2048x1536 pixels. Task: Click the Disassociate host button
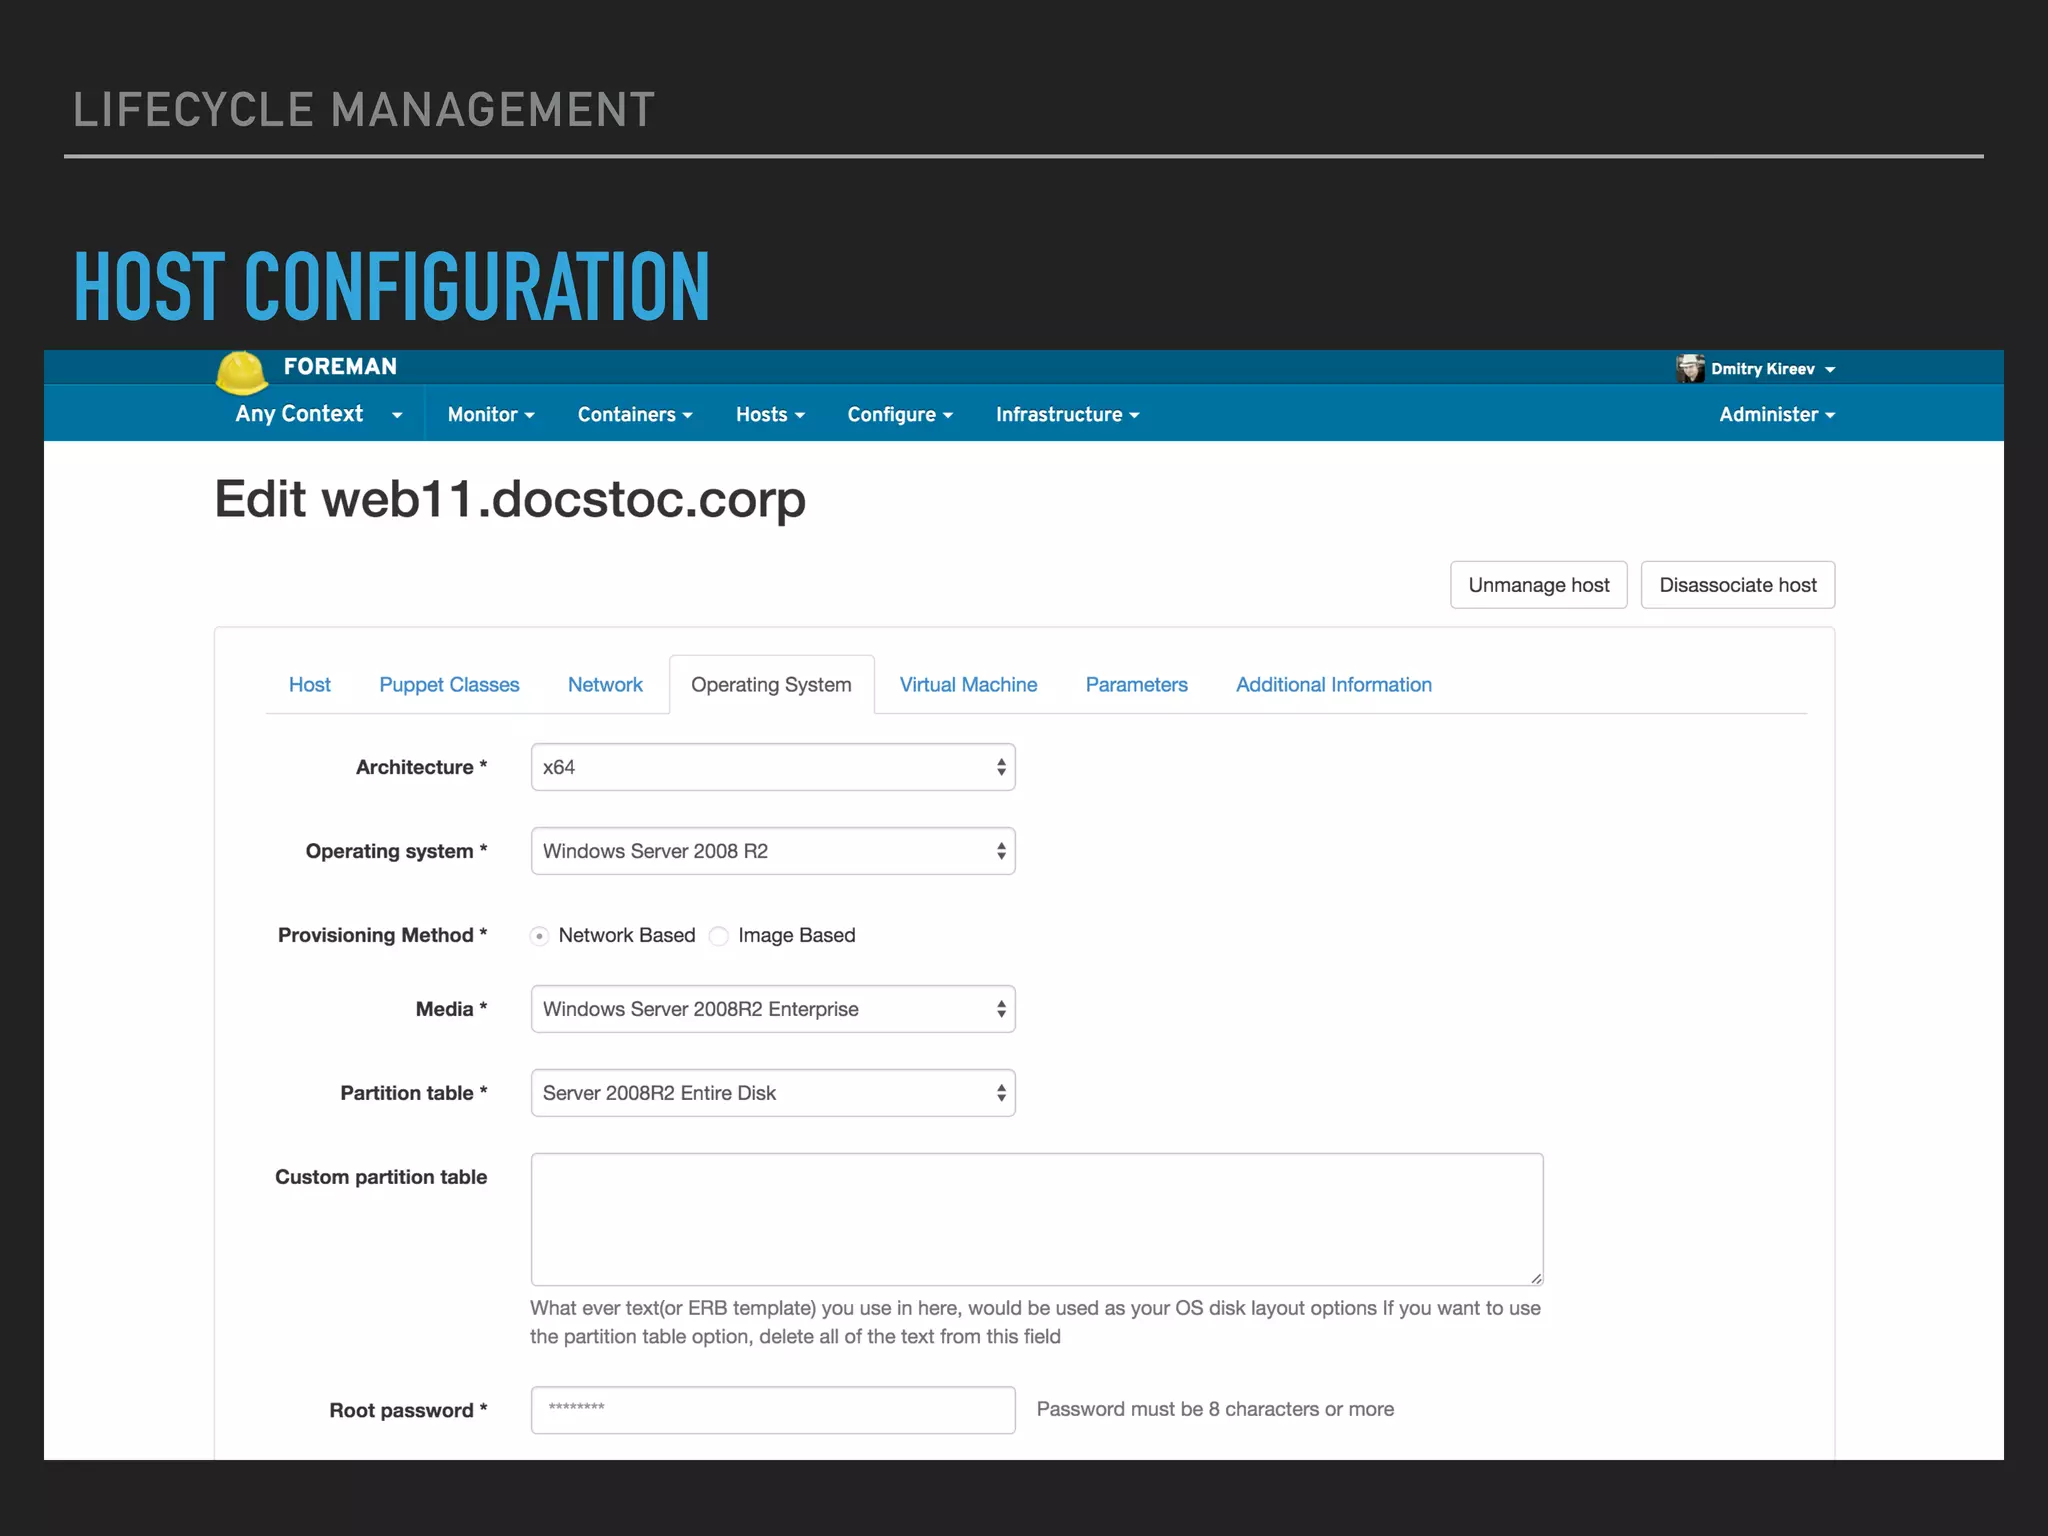click(1738, 585)
